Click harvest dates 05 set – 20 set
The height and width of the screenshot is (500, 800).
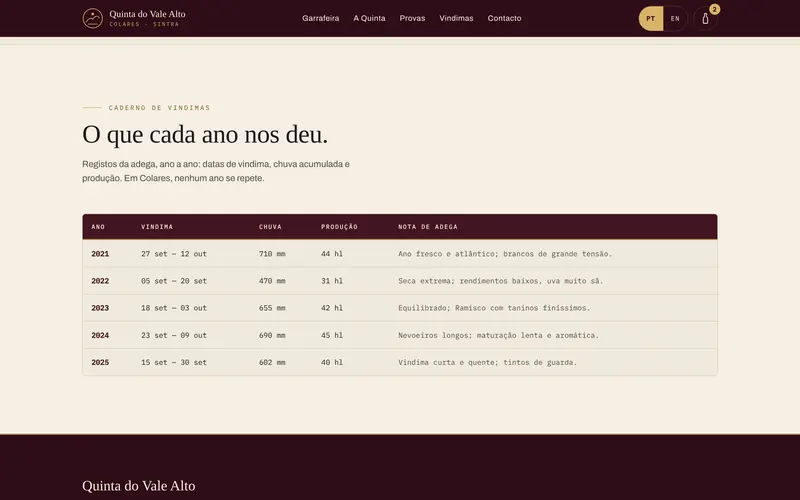[x=174, y=281]
